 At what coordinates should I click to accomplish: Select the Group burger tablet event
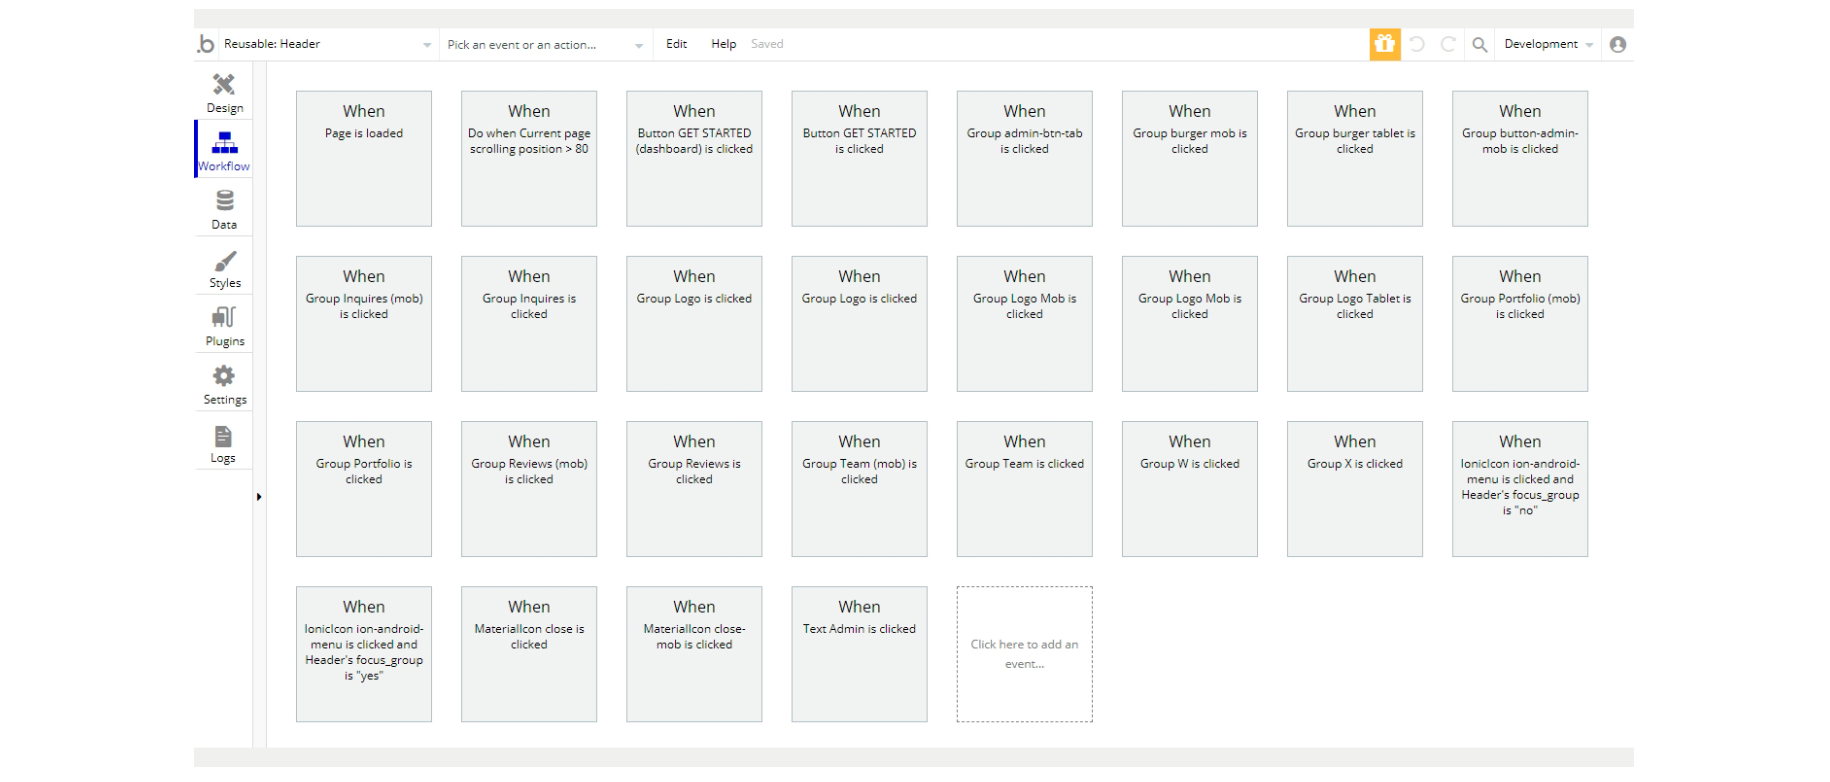[1355, 159]
